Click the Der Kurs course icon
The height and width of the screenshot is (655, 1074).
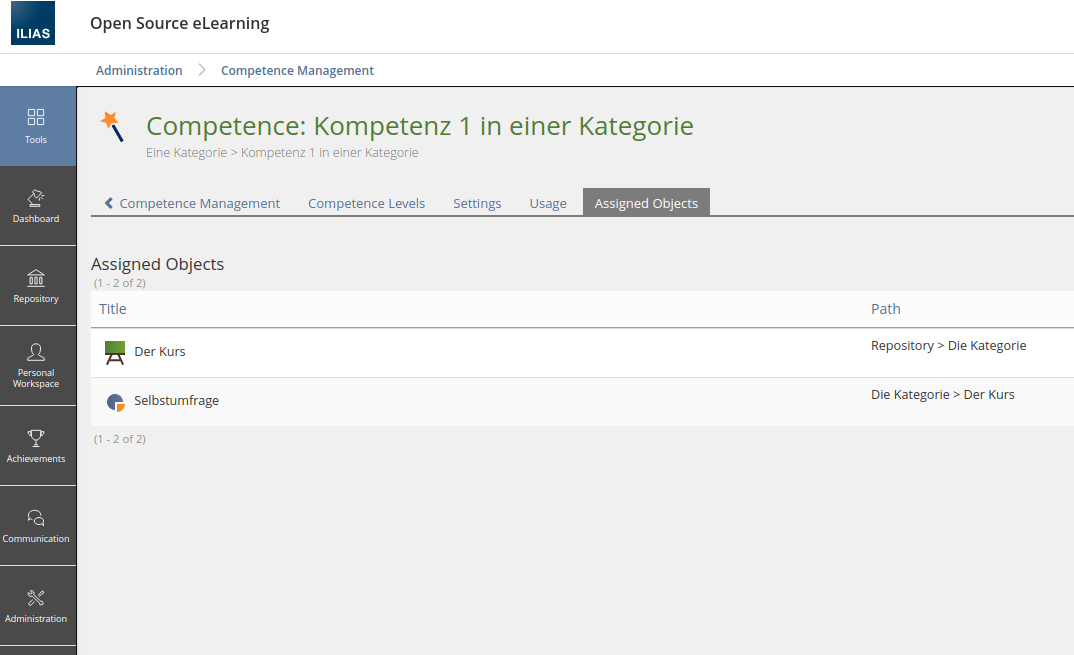point(115,352)
